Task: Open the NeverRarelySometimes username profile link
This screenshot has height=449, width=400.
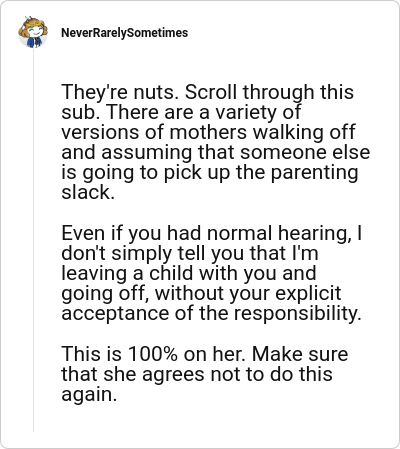Action: tap(124, 33)
